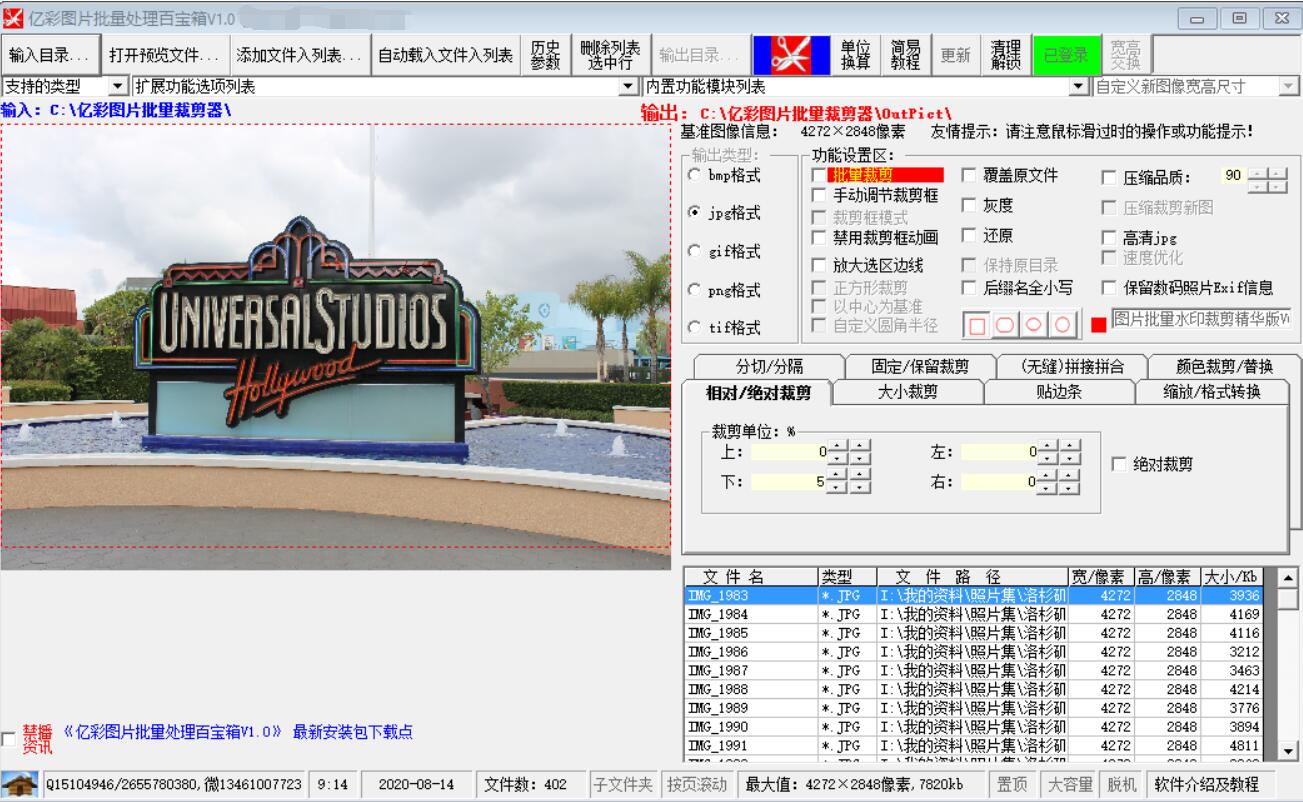Click 添加文件入列表 button
The height and width of the screenshot is (802, 1303).
(x=300, y=55)
